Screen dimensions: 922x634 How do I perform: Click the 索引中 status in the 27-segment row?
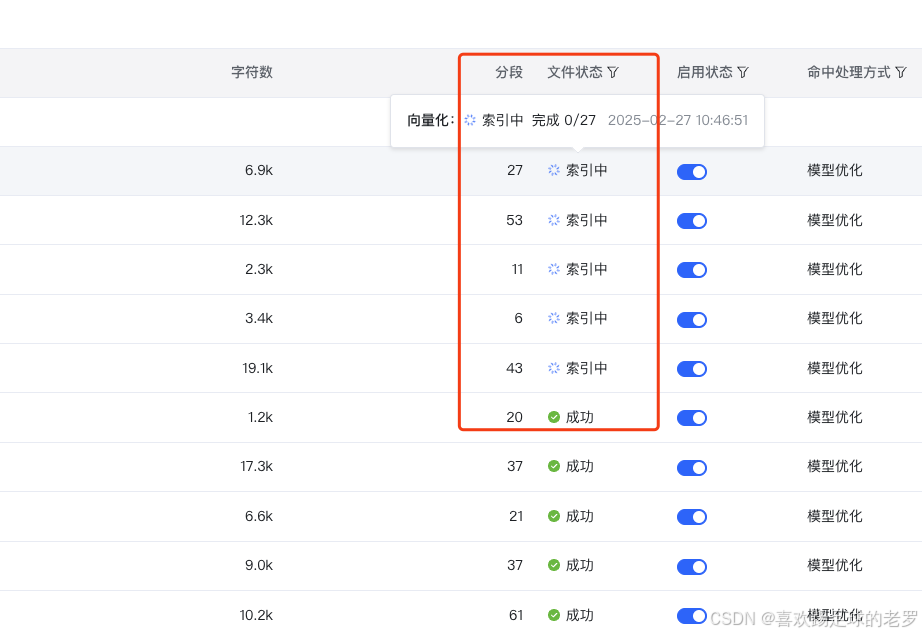(586, 171)
